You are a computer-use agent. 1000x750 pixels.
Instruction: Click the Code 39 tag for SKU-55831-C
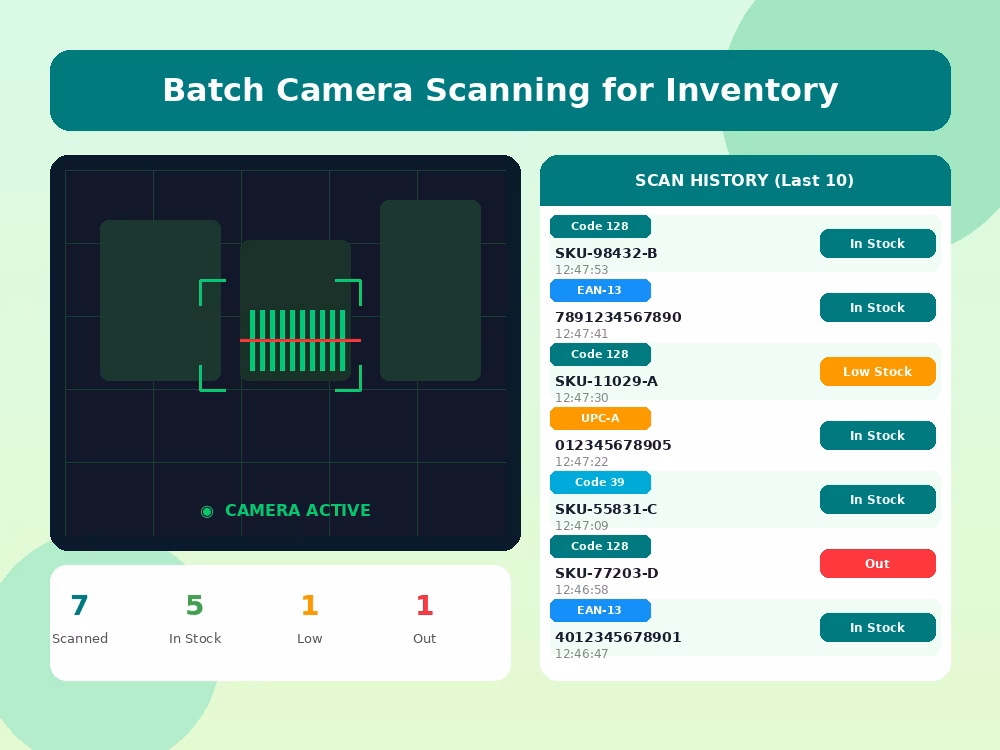point(600,482)
